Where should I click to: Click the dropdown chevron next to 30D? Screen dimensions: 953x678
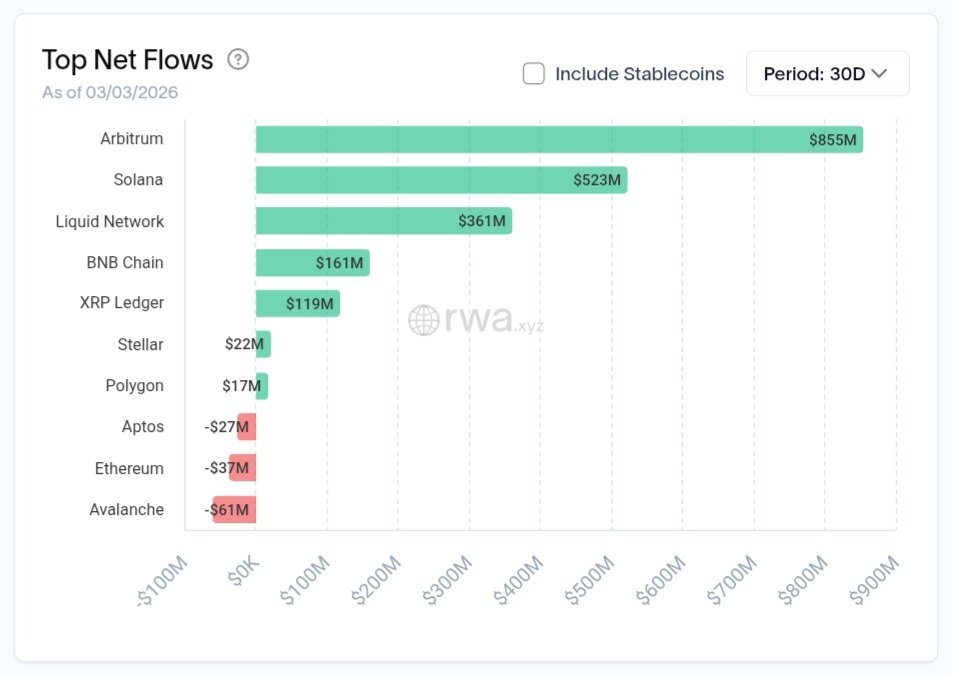click(880, 73)
